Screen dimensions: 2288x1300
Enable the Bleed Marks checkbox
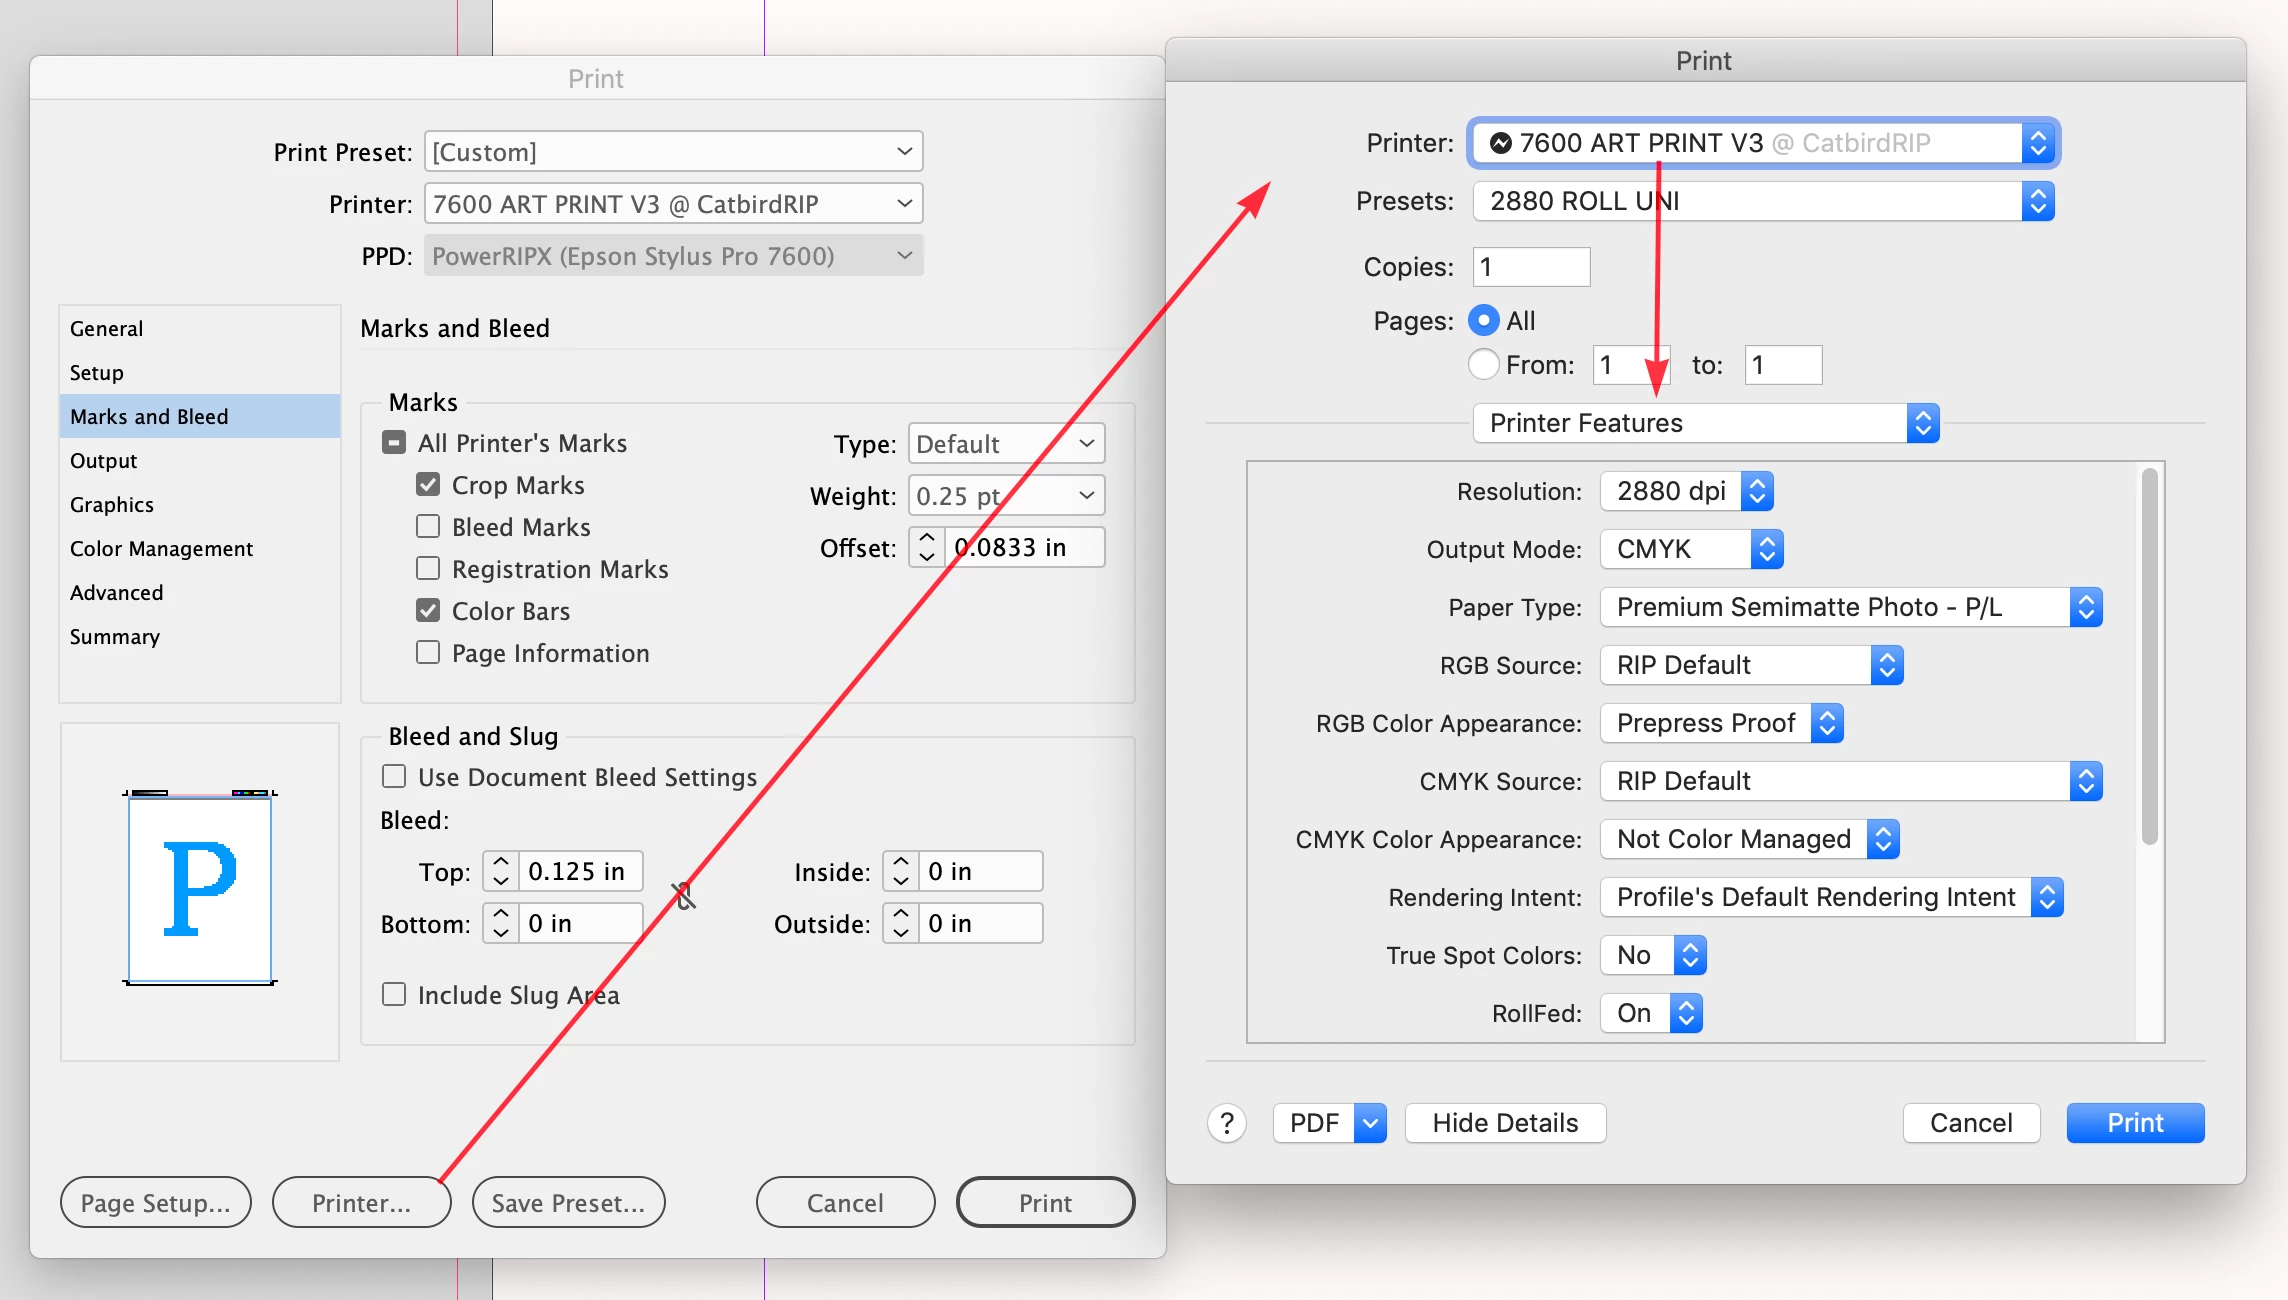(428, 527)
